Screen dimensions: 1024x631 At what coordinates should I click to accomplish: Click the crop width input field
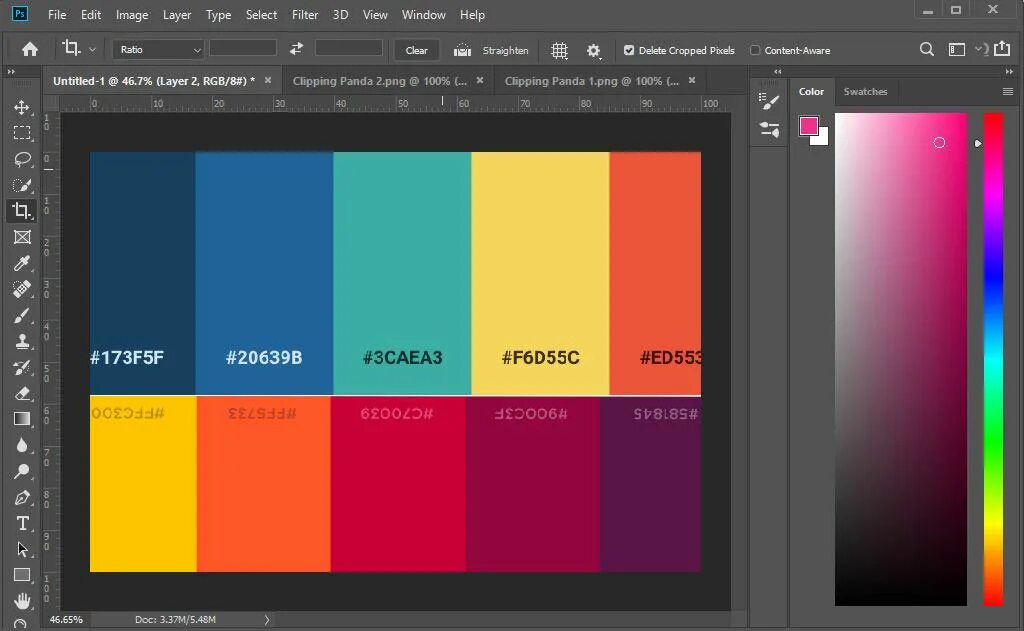coord(243,48)
